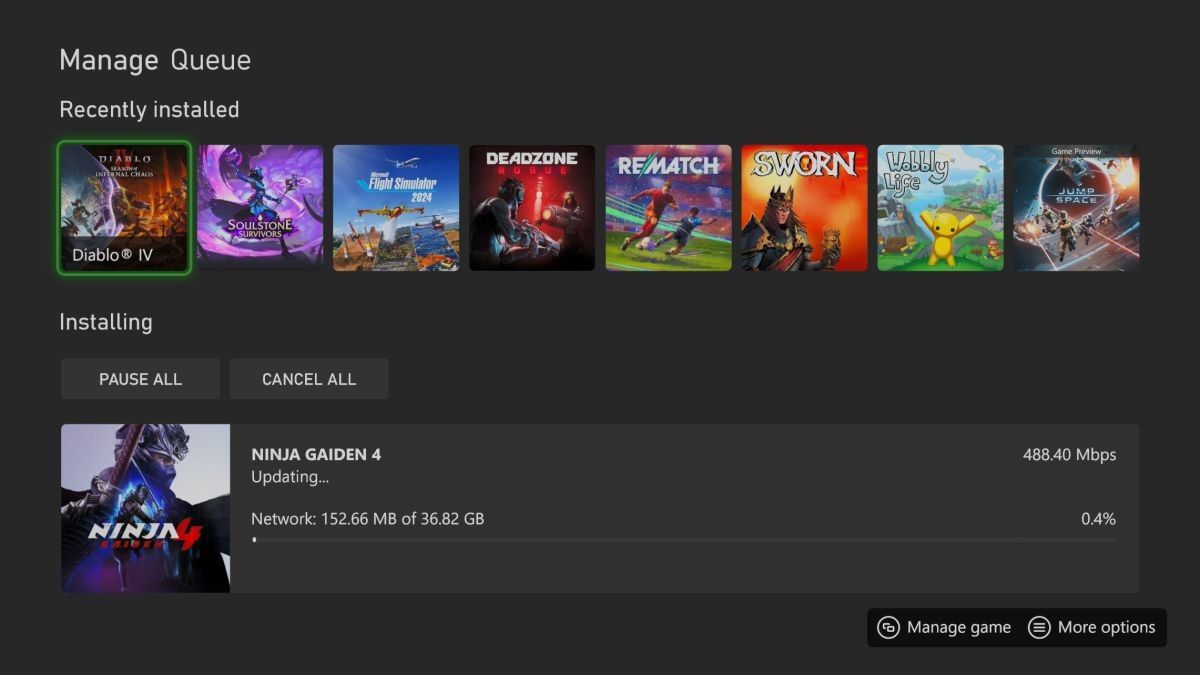1200x675 pixels.
Task: Pause all active installations
Action: coord(140,379)
